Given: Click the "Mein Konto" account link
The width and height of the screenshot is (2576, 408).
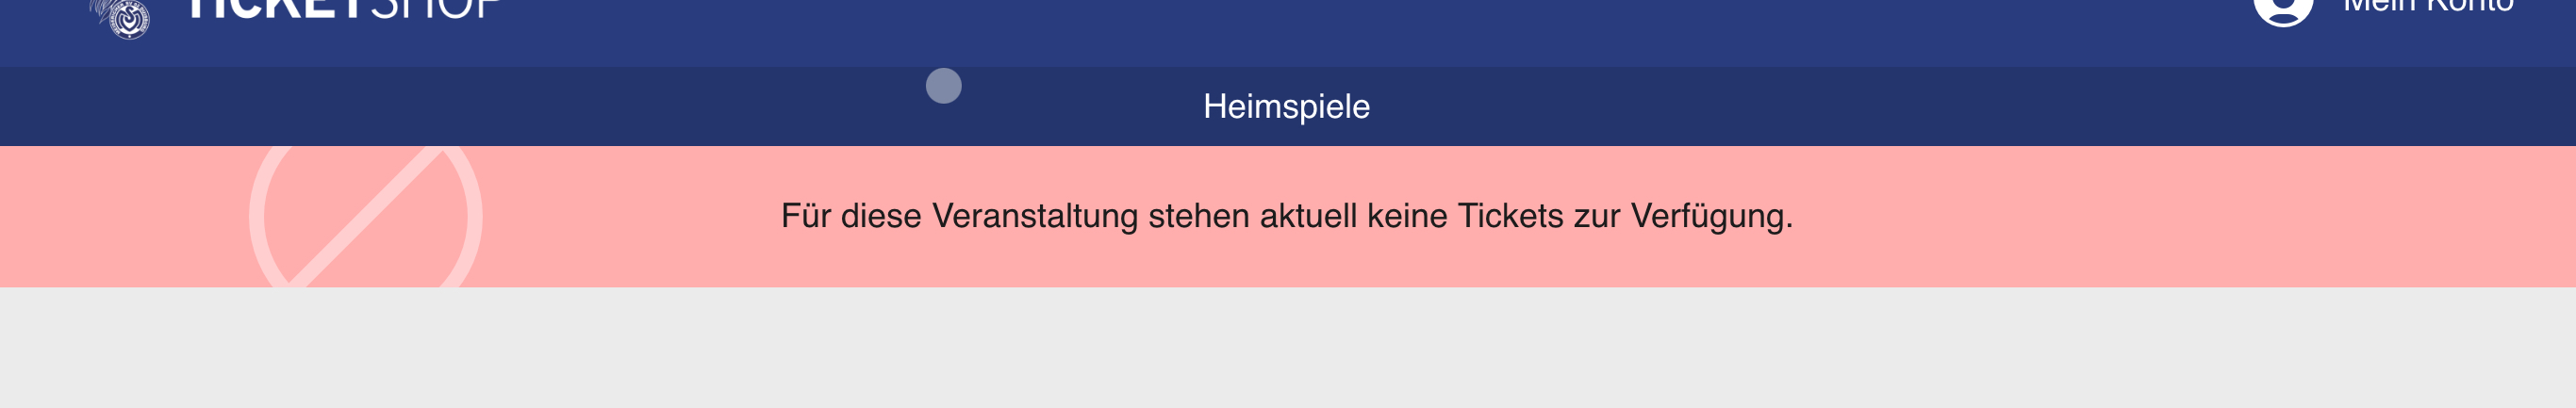Looking at the screenshot, I should click(x=2428, y=8).
